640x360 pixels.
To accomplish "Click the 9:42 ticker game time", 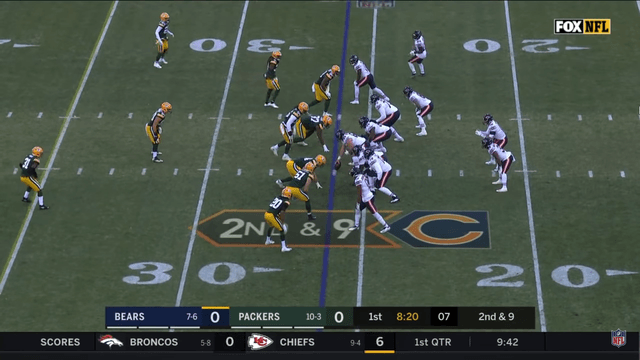I will 507,342.
